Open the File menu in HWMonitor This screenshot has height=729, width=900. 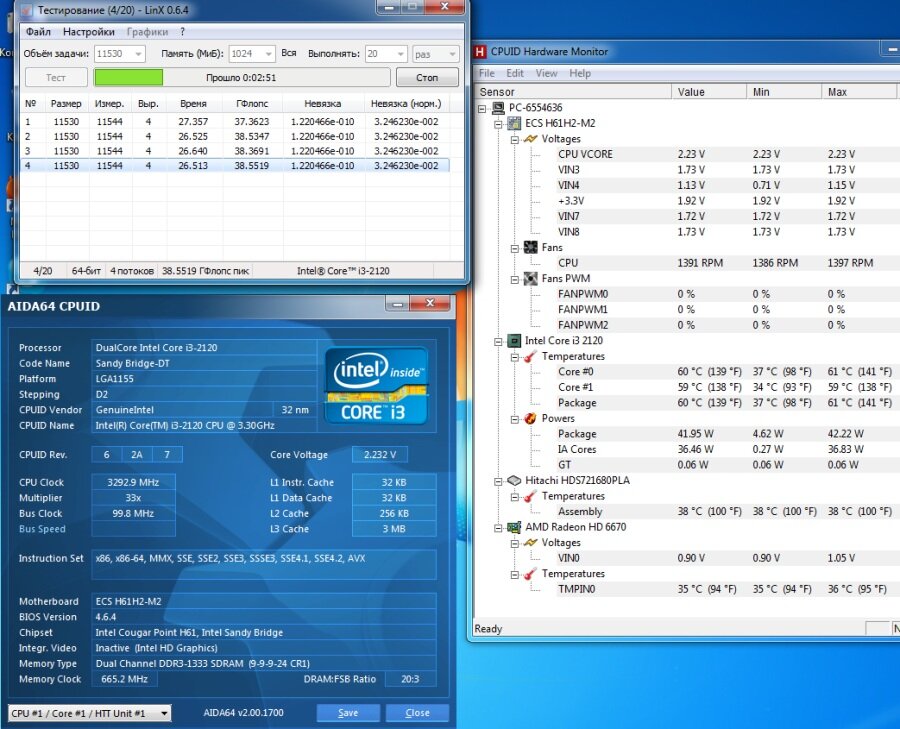pyautogui.click(x=487, y=73)
